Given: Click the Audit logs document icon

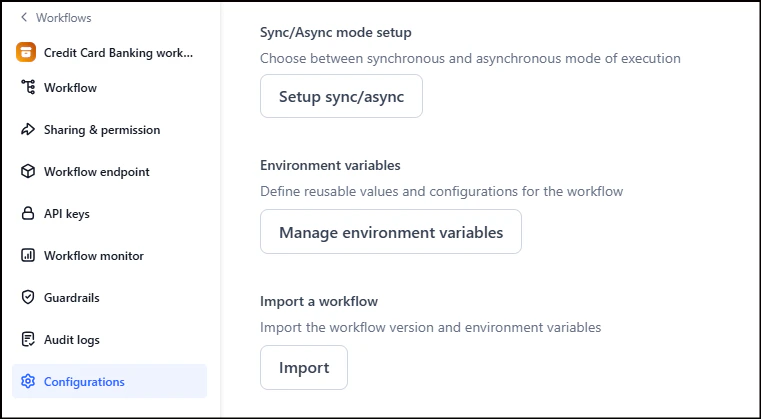Looking at the screenshot, I should pyautogui.click(x=28, y=339).
